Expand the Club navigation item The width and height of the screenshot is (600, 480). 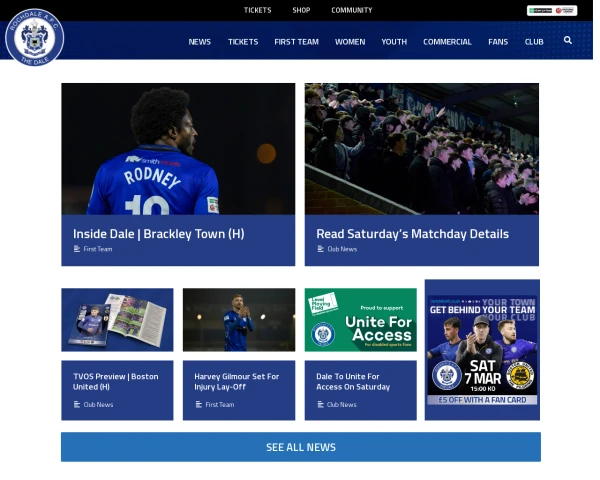coord(534,42)
